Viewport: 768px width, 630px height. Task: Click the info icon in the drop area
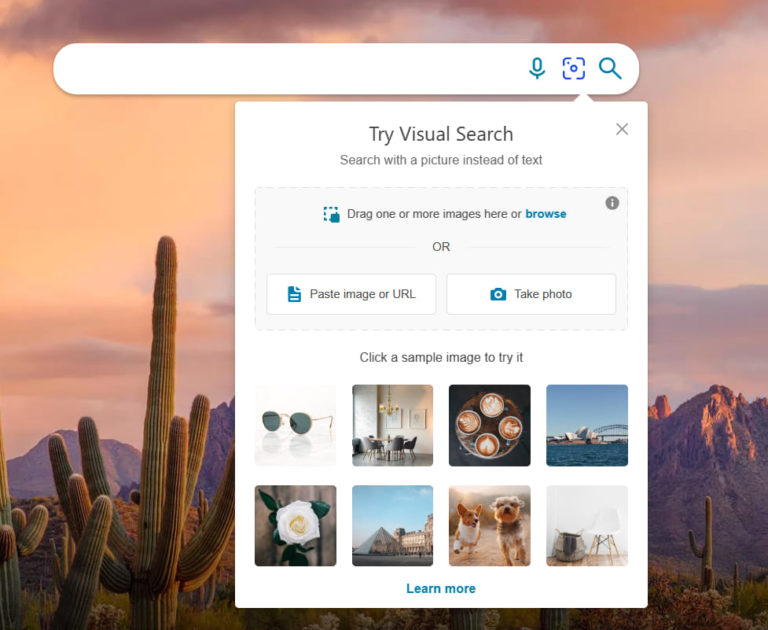coord(612,203)
